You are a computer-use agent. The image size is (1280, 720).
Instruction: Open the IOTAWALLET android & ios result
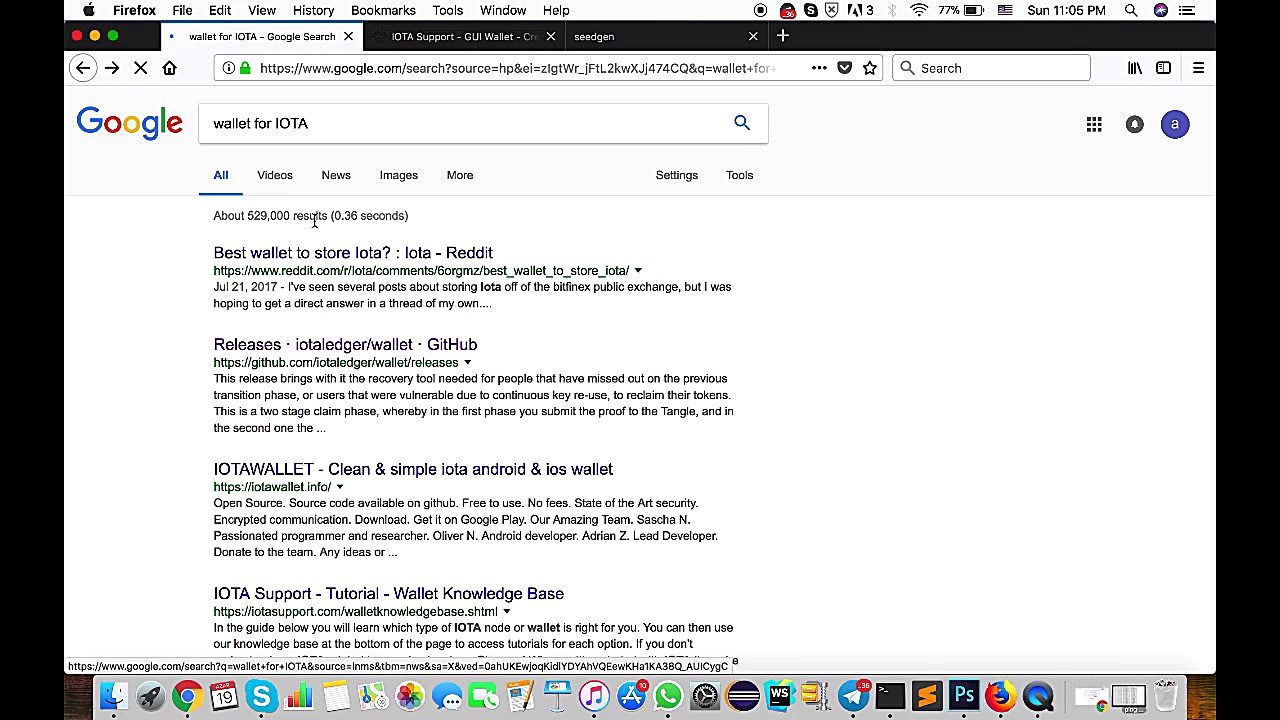point(413,469)
